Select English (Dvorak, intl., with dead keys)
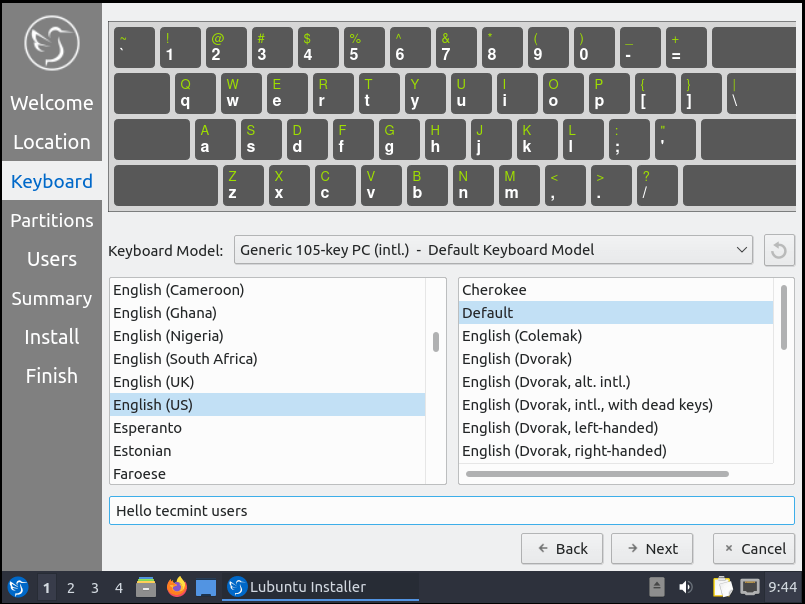 pyautogui.click(x=616, y=405)
